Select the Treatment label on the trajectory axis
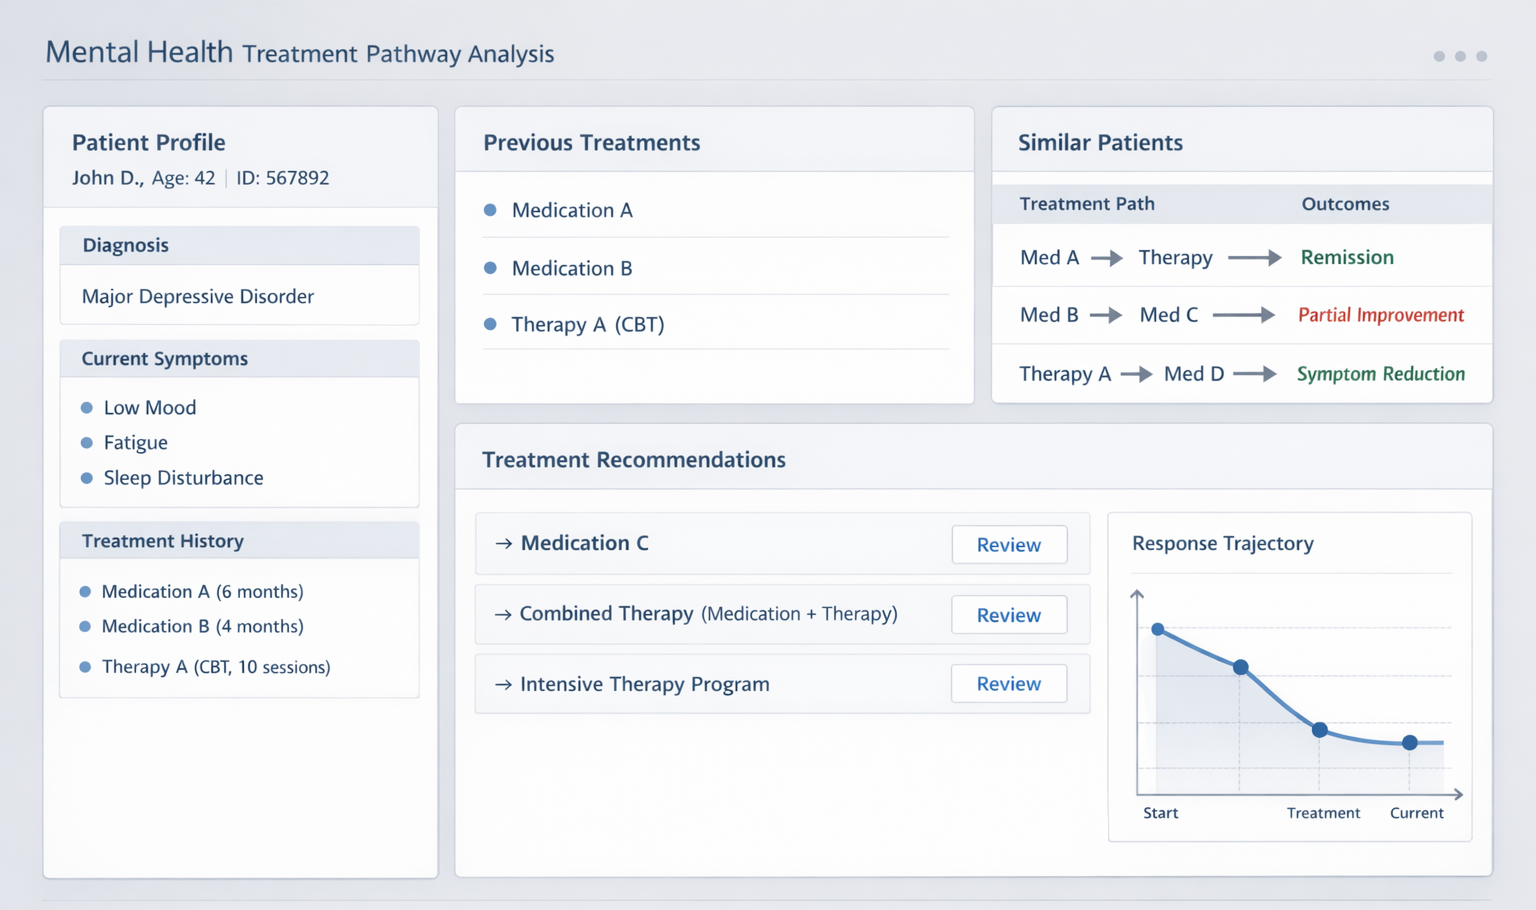 1323,812
